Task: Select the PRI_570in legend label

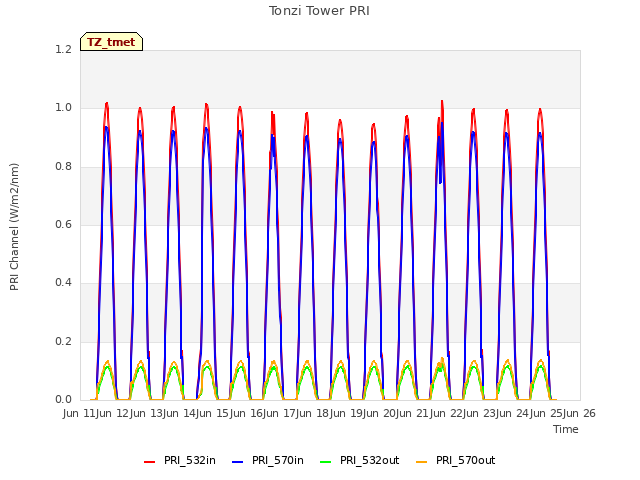Action: pos(278,460)
